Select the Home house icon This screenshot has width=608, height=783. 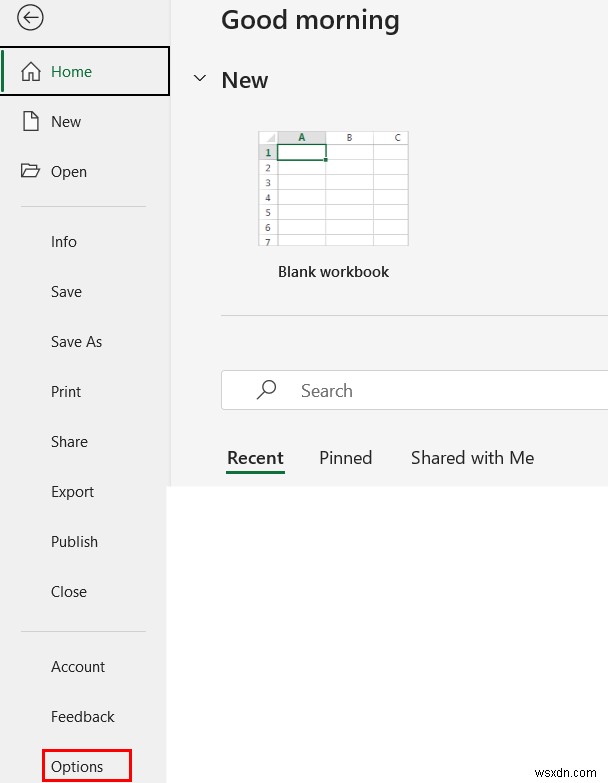coord(30,71)
